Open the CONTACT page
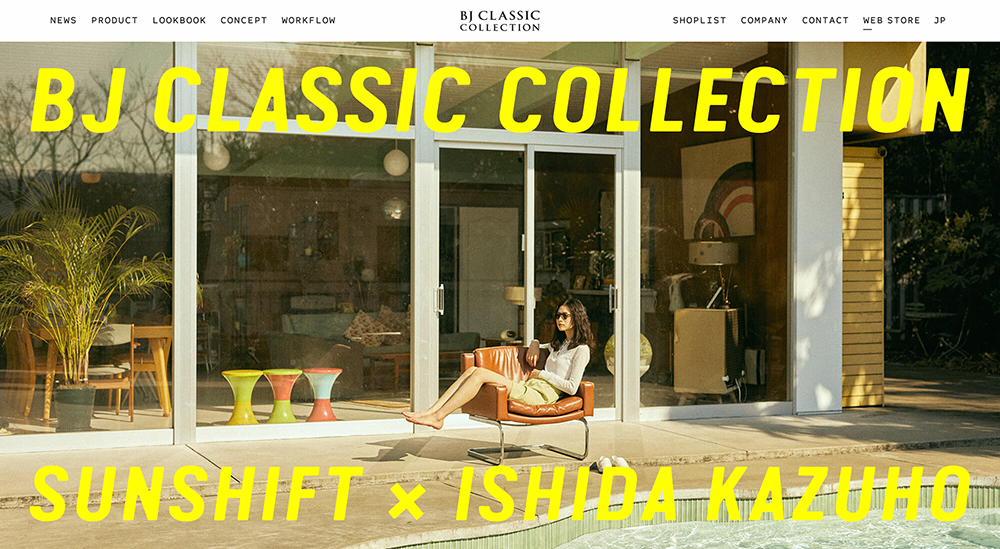 tap(825, 20)
